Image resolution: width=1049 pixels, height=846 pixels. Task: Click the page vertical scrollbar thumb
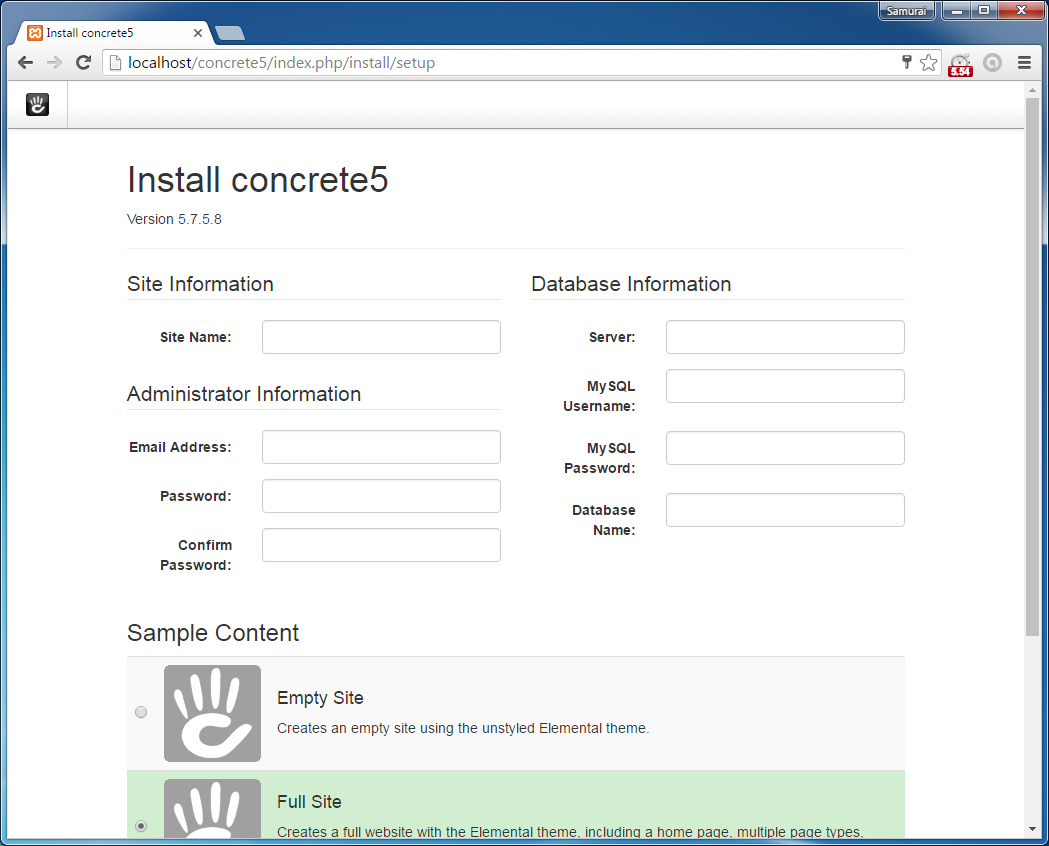point(1032,366)
